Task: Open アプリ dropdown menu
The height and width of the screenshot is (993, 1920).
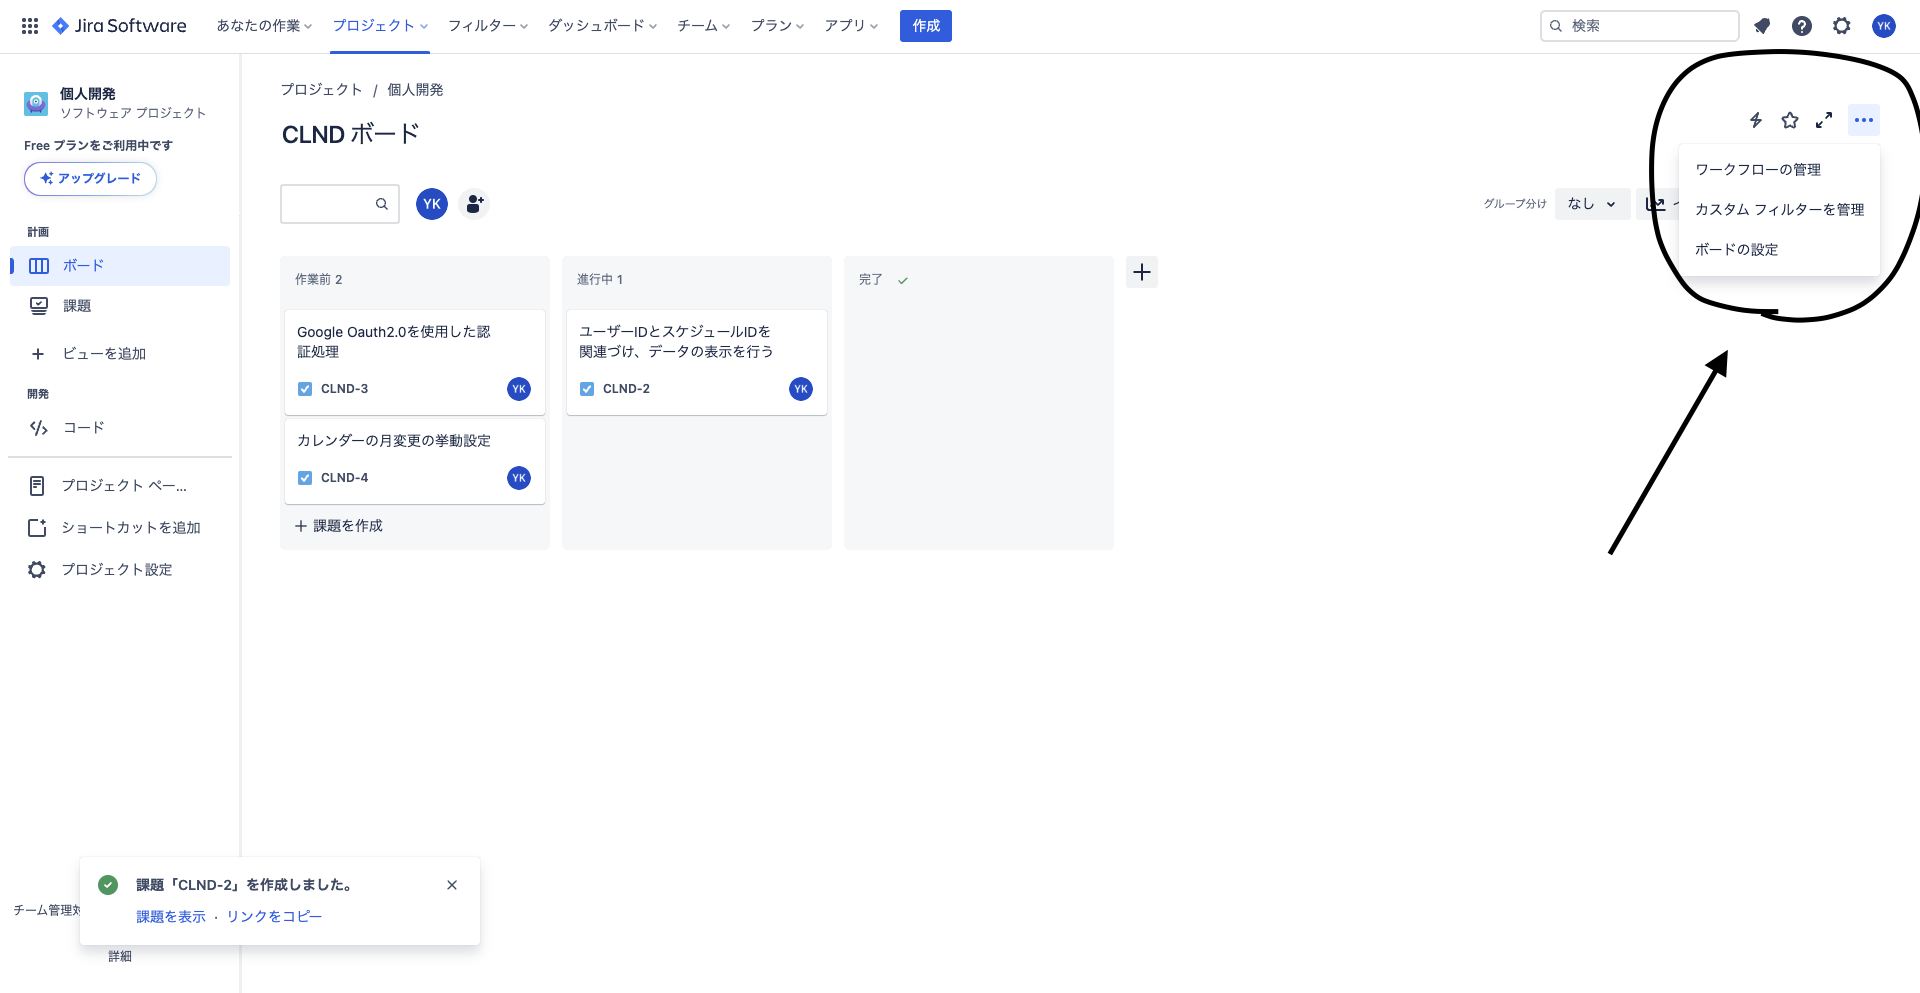Action: [851, 26]
